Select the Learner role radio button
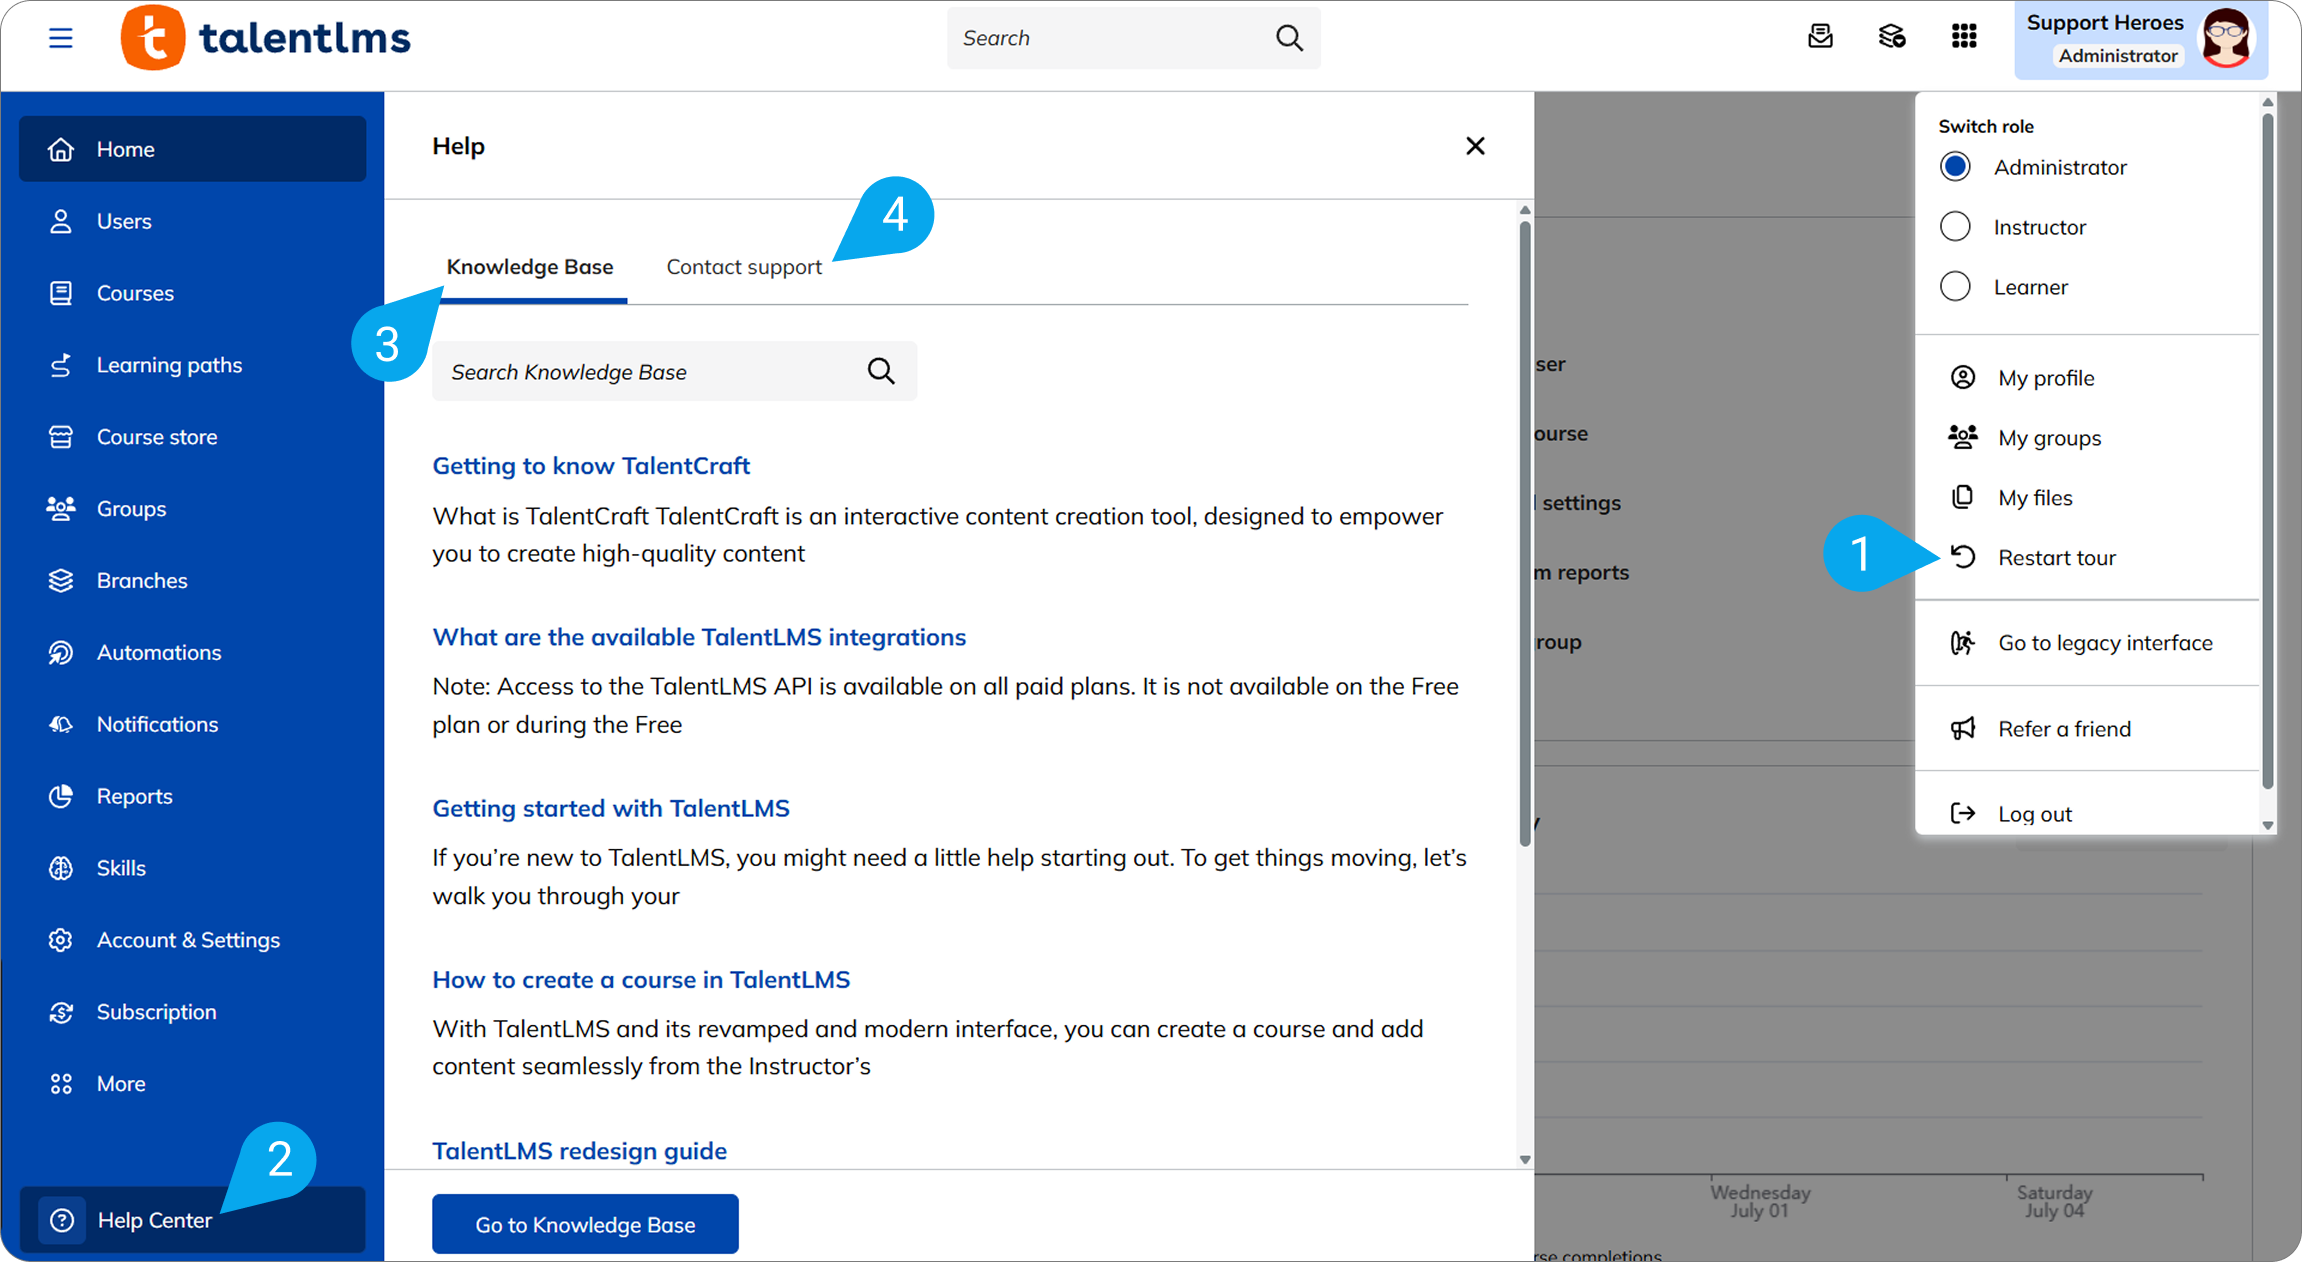 (x=1955, y=287)
